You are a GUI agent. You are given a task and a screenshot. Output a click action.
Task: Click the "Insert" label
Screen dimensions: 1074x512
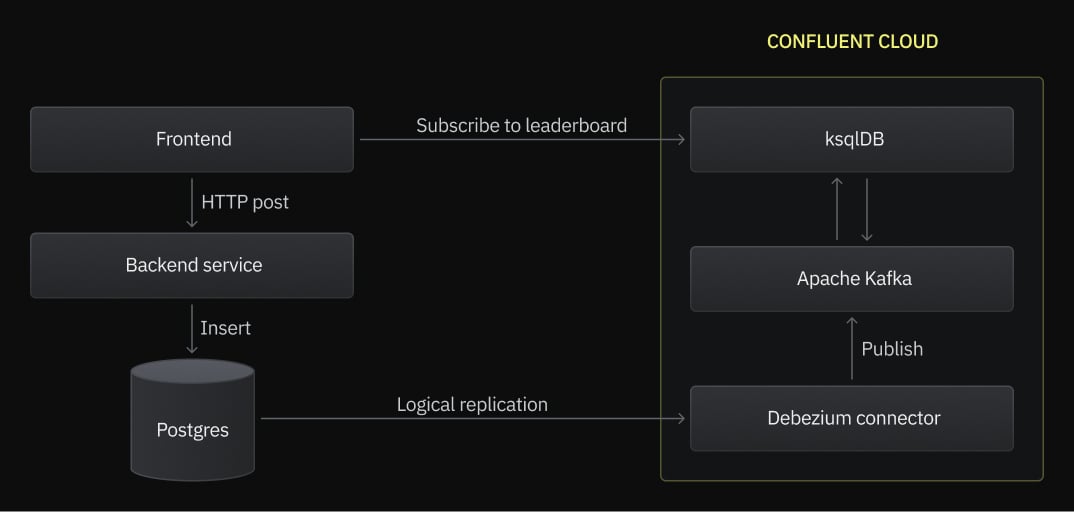coord(226,328)
